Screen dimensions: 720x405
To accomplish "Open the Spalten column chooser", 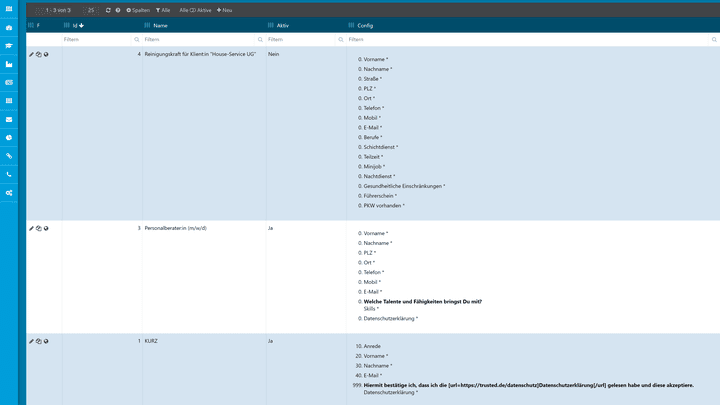I will point(138,10).
